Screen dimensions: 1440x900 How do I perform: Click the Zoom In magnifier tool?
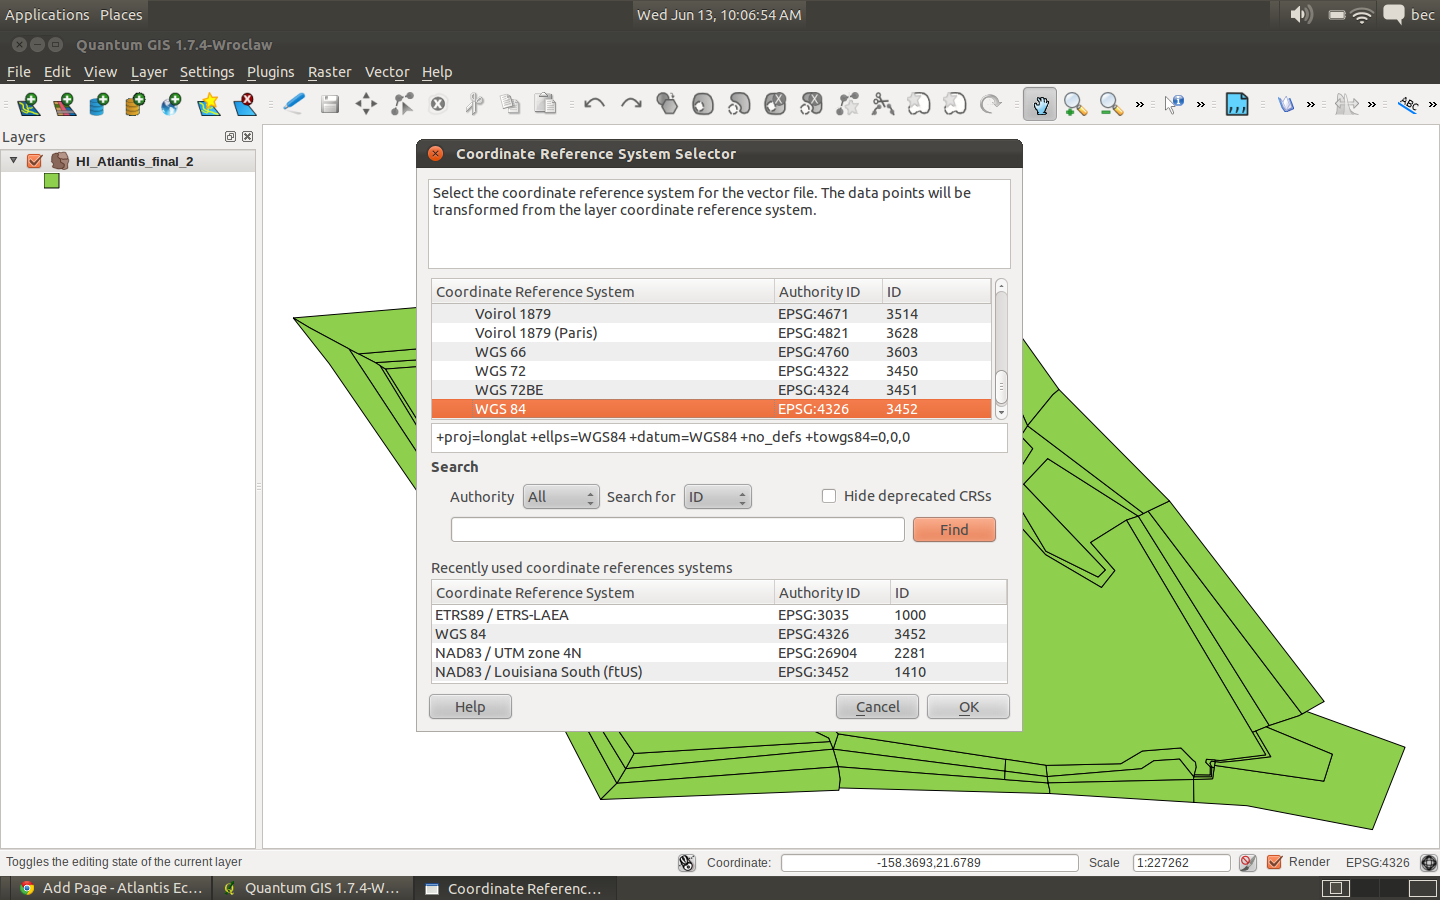click(x=1075, y=104)
